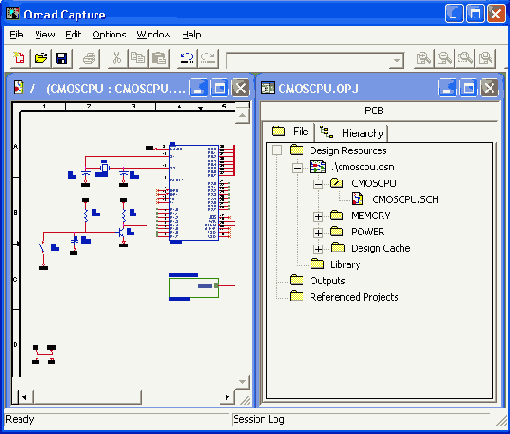Image resolution: width=510 pixels, height=434 pixels.
Task: Open the toolbar combo box dropdown arrow
Action: 396,61
